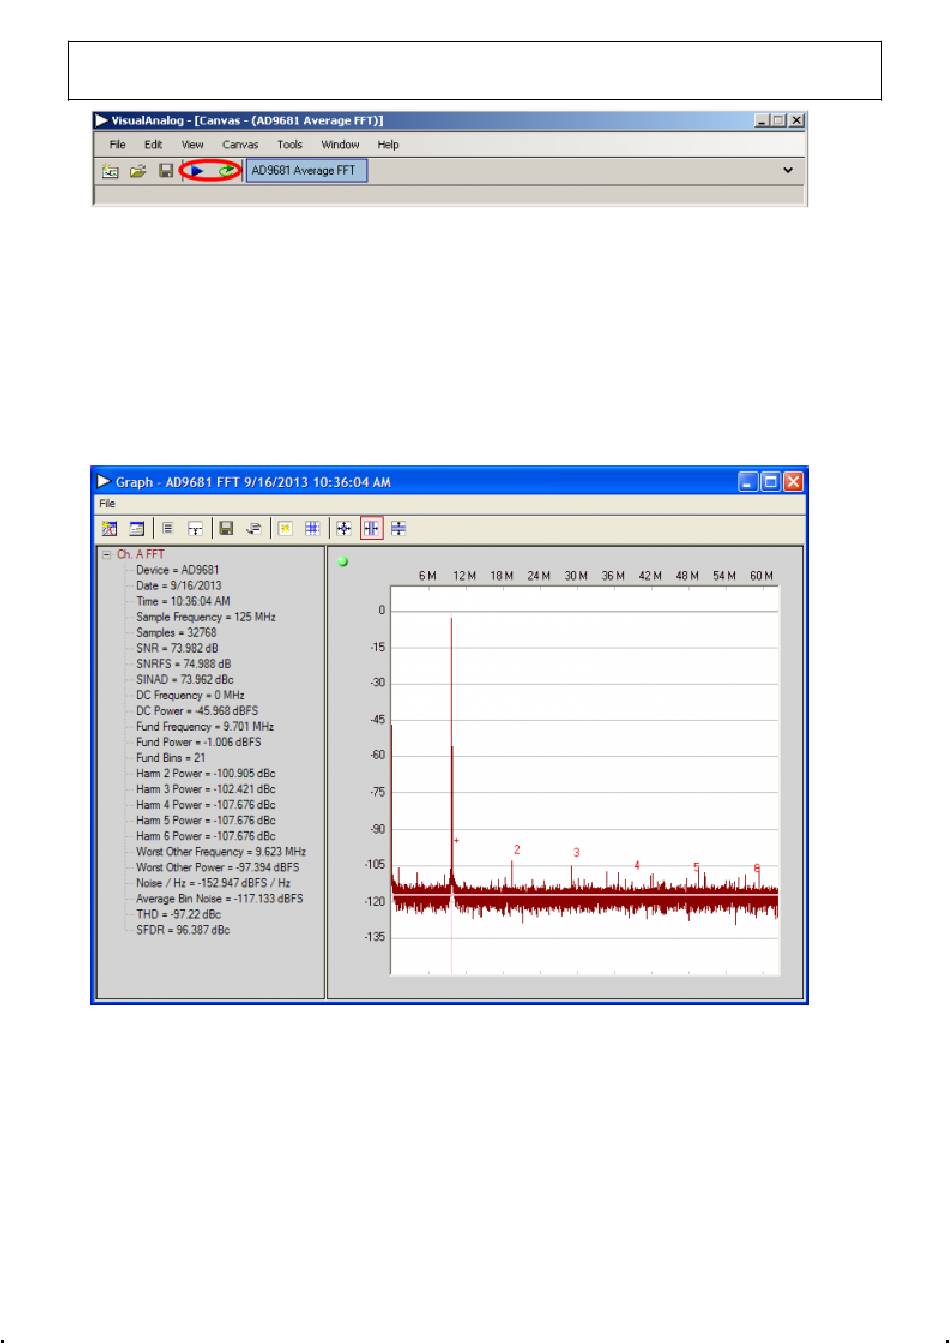Image resolution: width=950 pixels, height=1344 pixels.
Task: Open the View menu
Action: pos(192,145)
